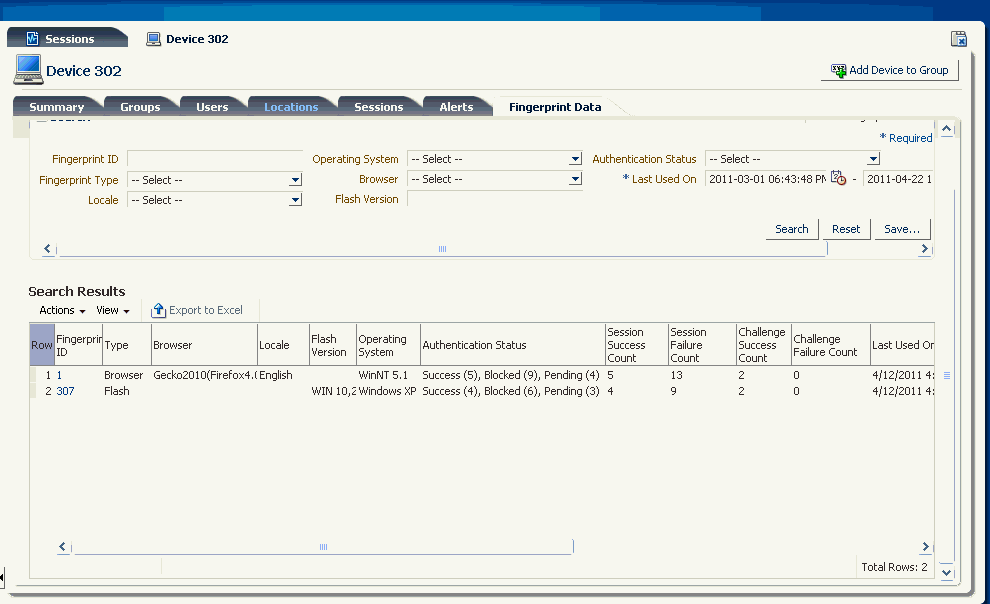
Task: Open fingerprint ID 307 link
Action: (x=66, y=391)
